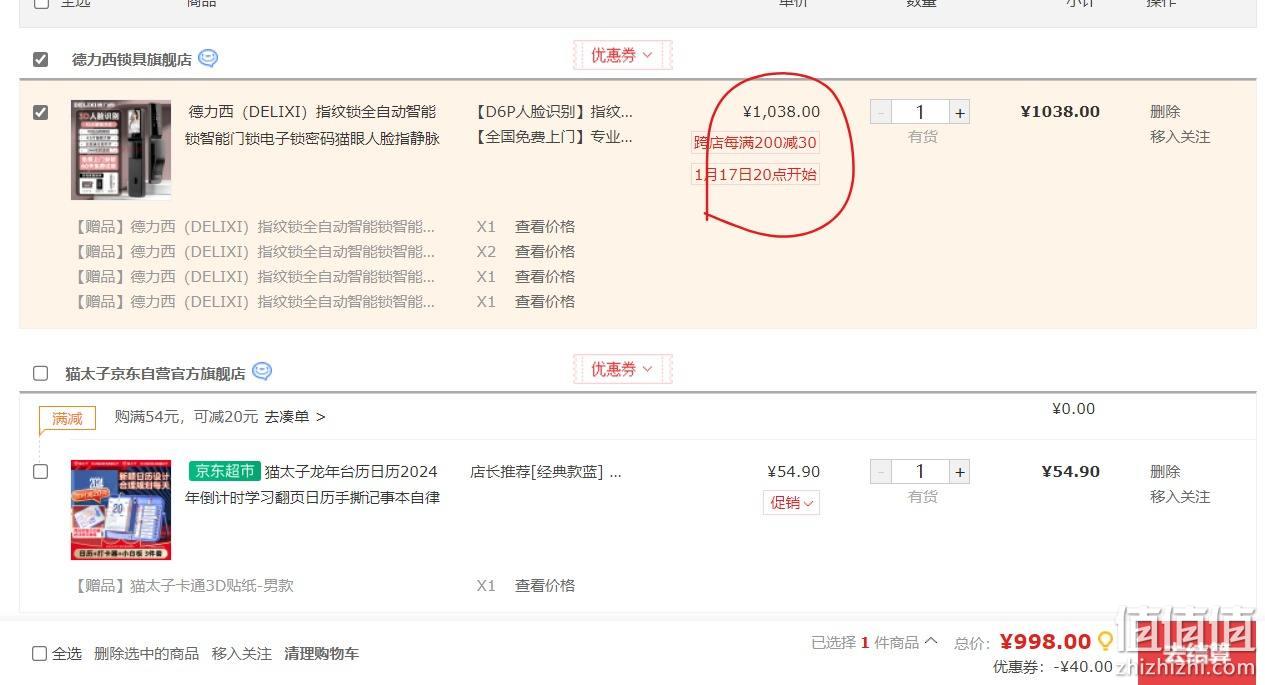Click the 优惠券: -¥40.00 text
The height and width of the screenshot is (685, 1265).
click(1052, 667)
